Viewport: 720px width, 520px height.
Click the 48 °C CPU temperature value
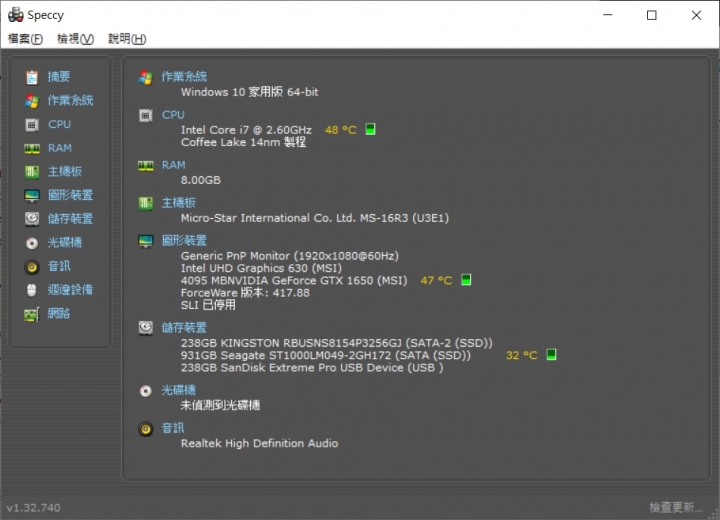click(x=341, y=130)
